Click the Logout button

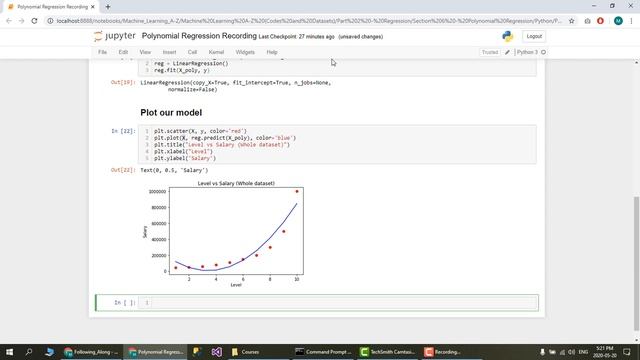pos(534,36)
